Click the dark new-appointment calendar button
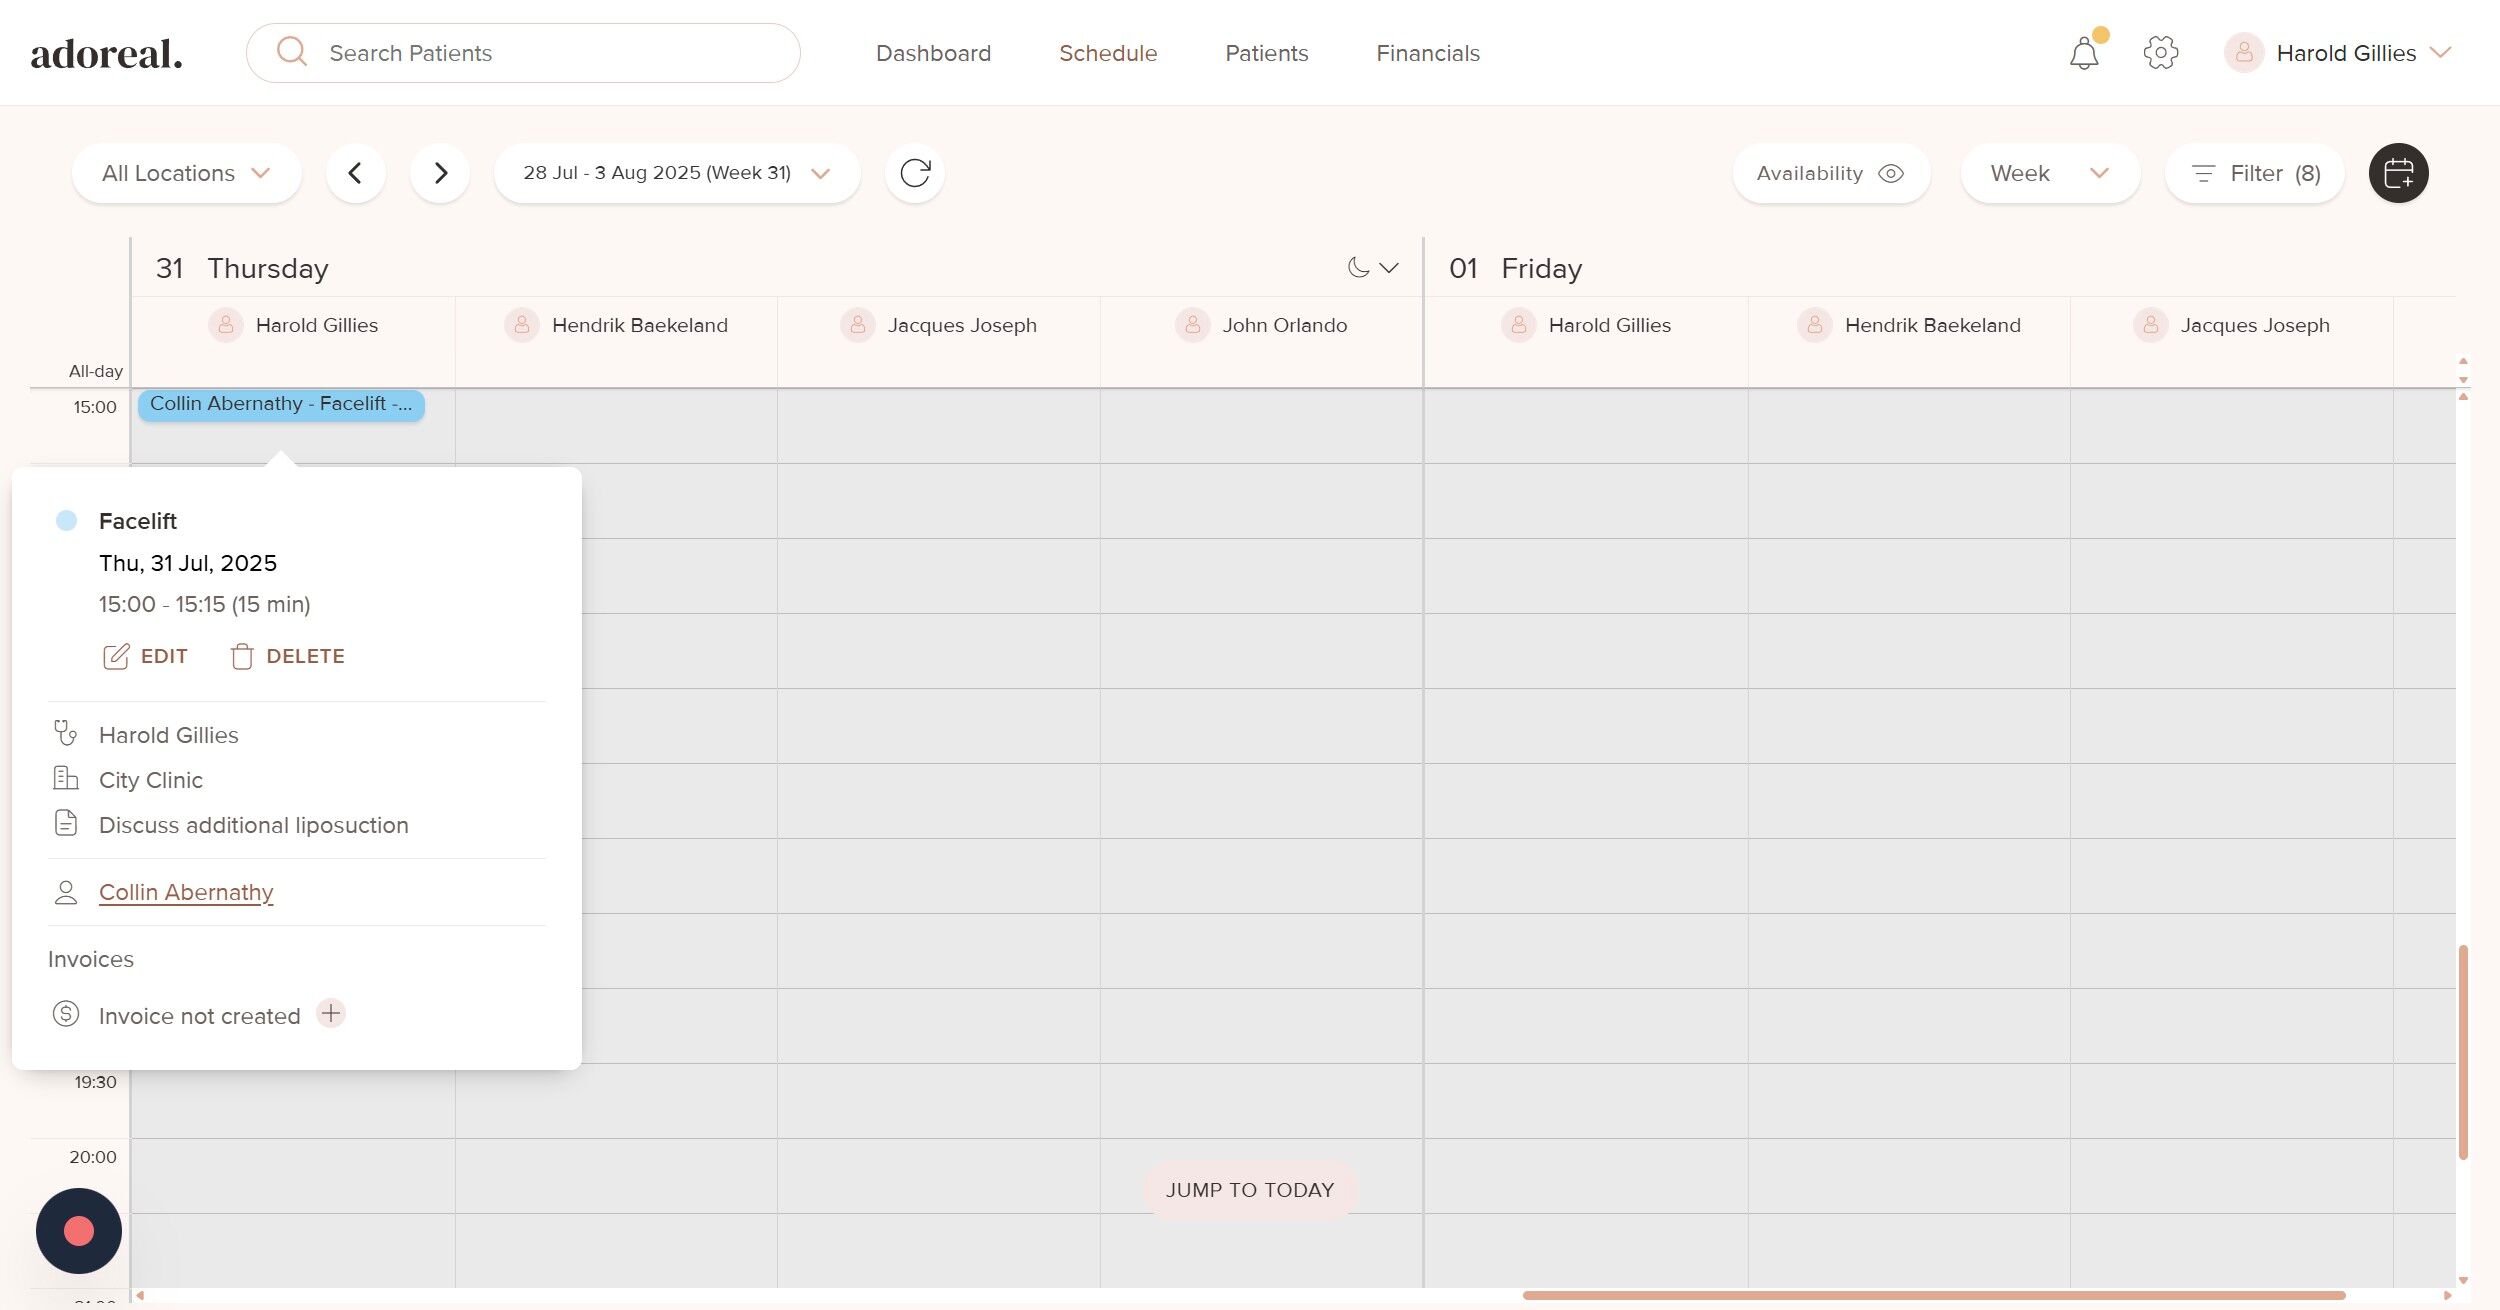 (2398, 173)
